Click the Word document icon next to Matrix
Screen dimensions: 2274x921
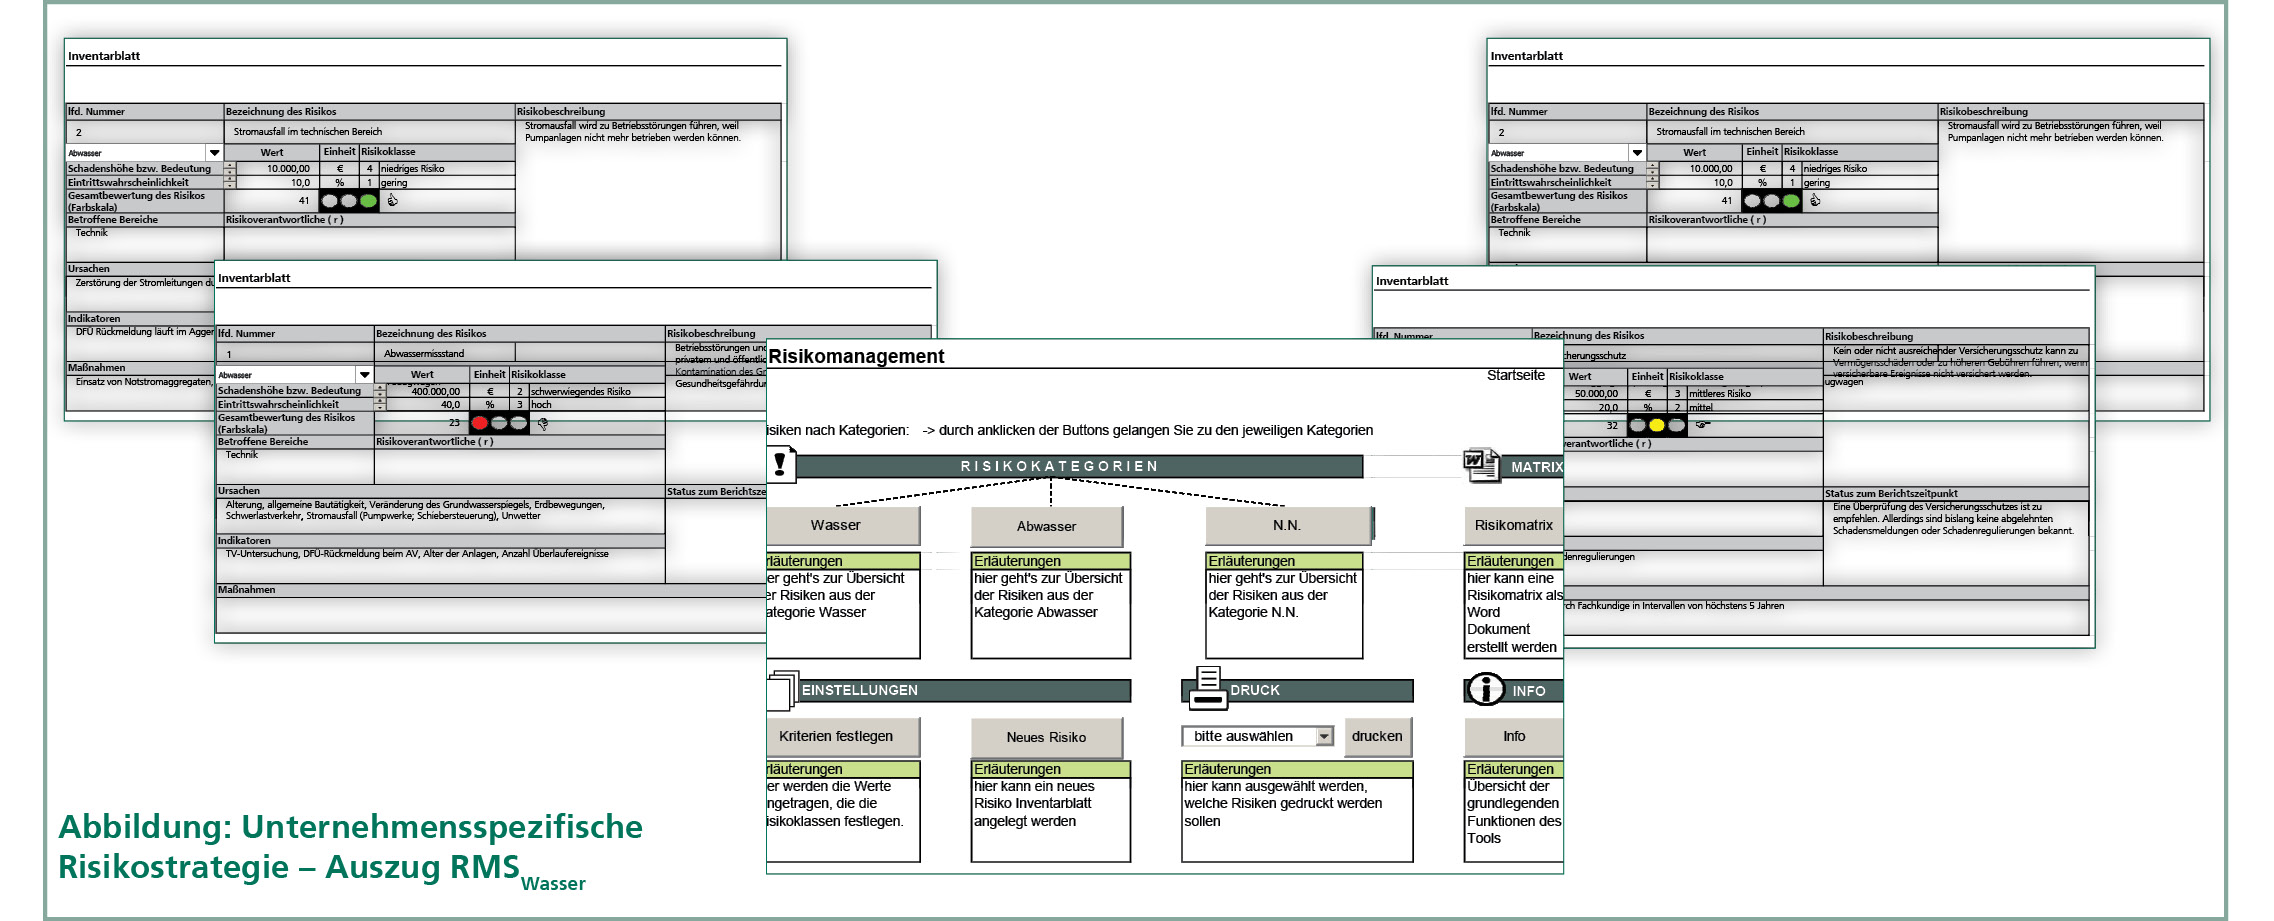(1480, 465)
